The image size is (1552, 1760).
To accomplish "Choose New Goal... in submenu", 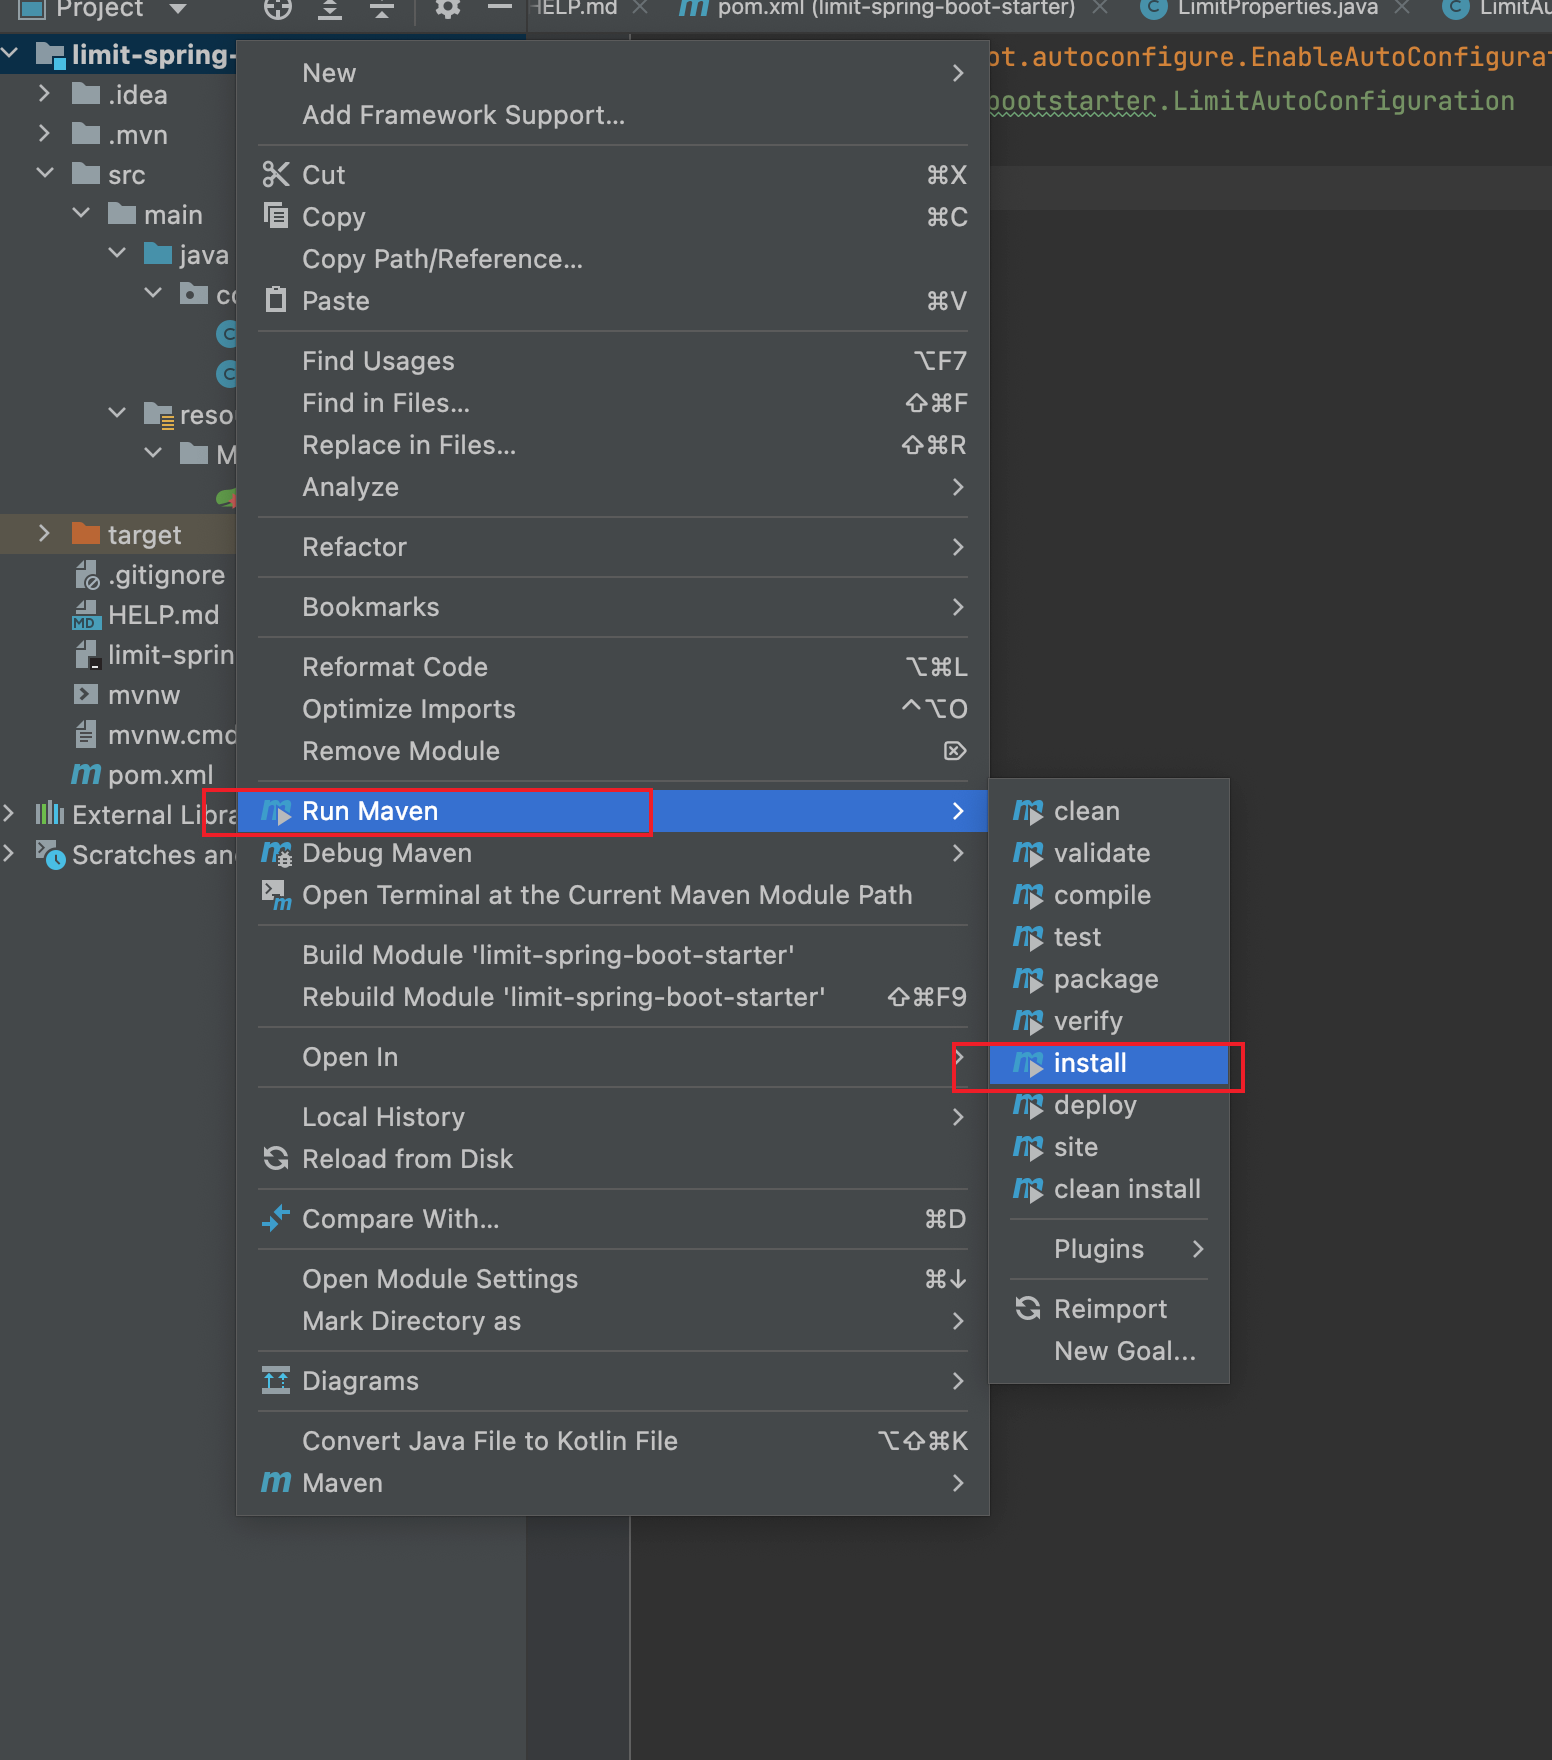I will coord(1109,1351).
